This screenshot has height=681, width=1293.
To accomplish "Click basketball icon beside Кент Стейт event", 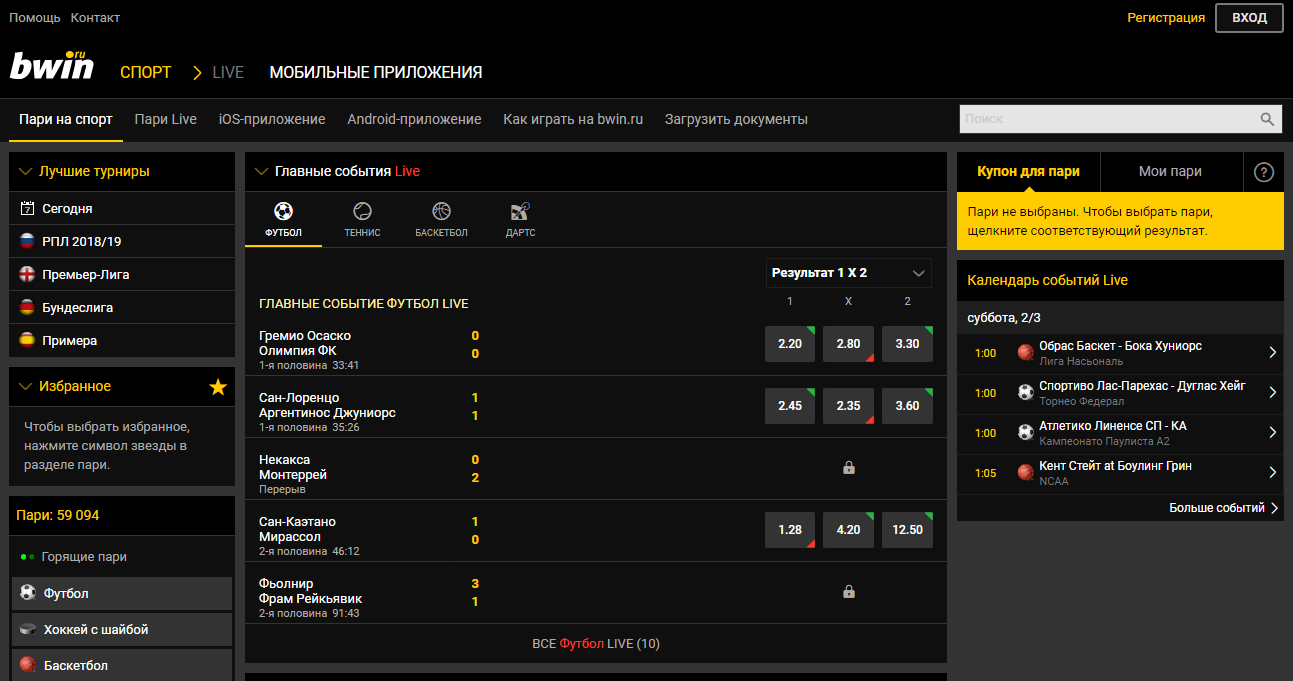I will coord(1025,472).
